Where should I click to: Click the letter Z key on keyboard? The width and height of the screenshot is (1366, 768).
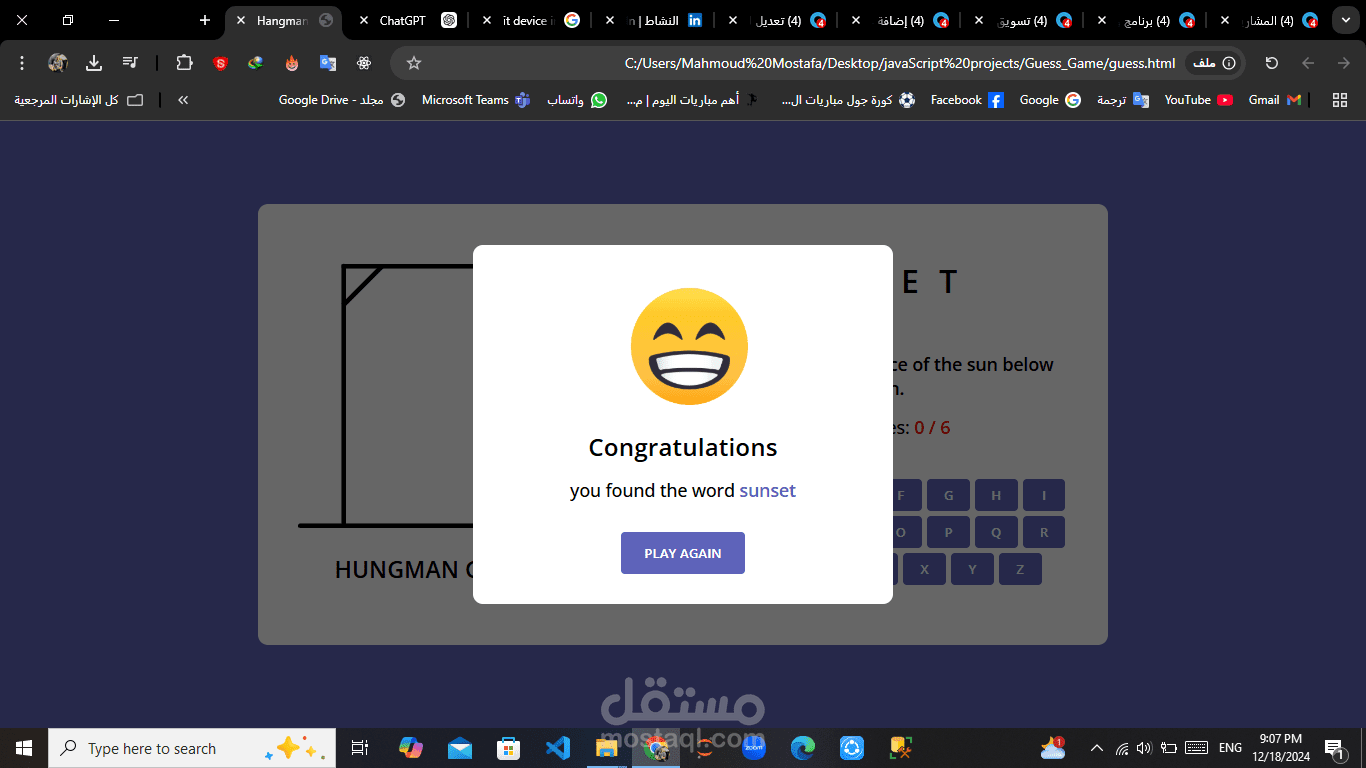point(1020,569)
